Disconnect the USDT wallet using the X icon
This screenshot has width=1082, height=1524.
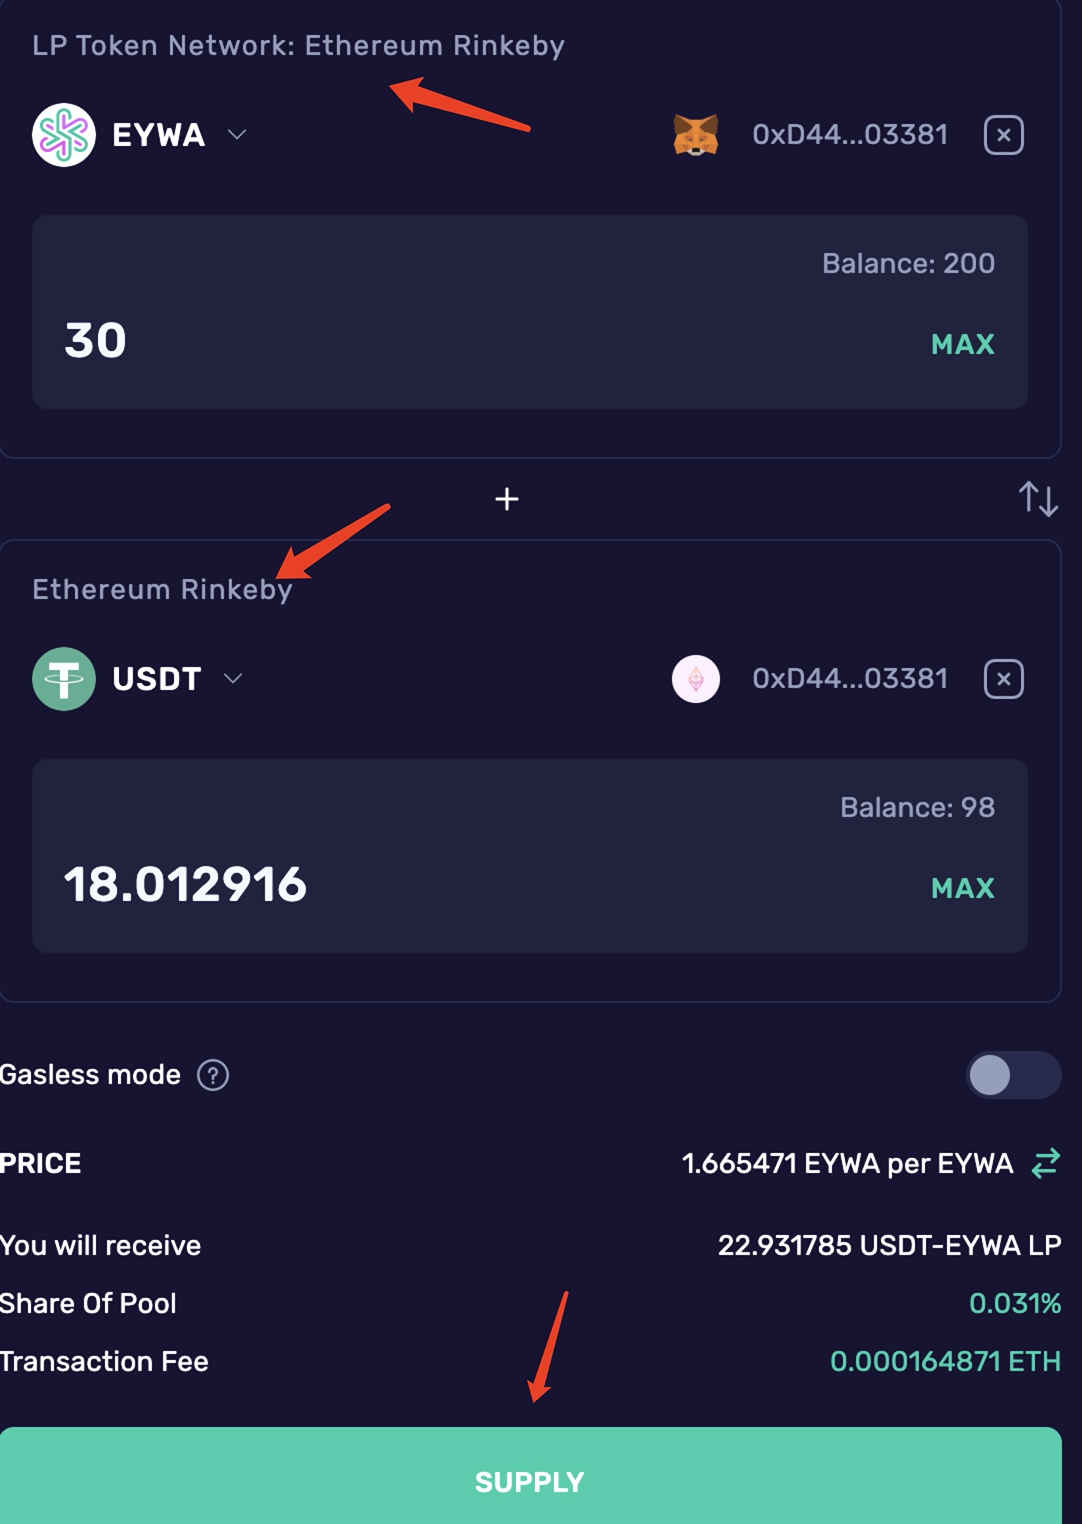pos(1003,679)
